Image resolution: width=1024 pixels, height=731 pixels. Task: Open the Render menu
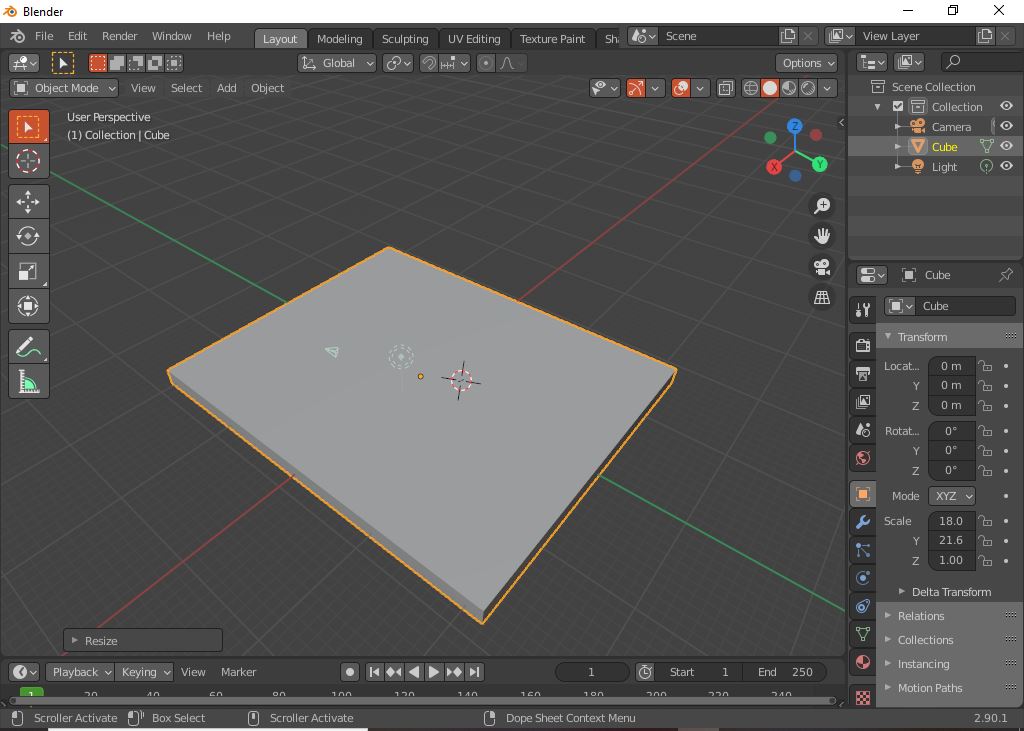119,36
